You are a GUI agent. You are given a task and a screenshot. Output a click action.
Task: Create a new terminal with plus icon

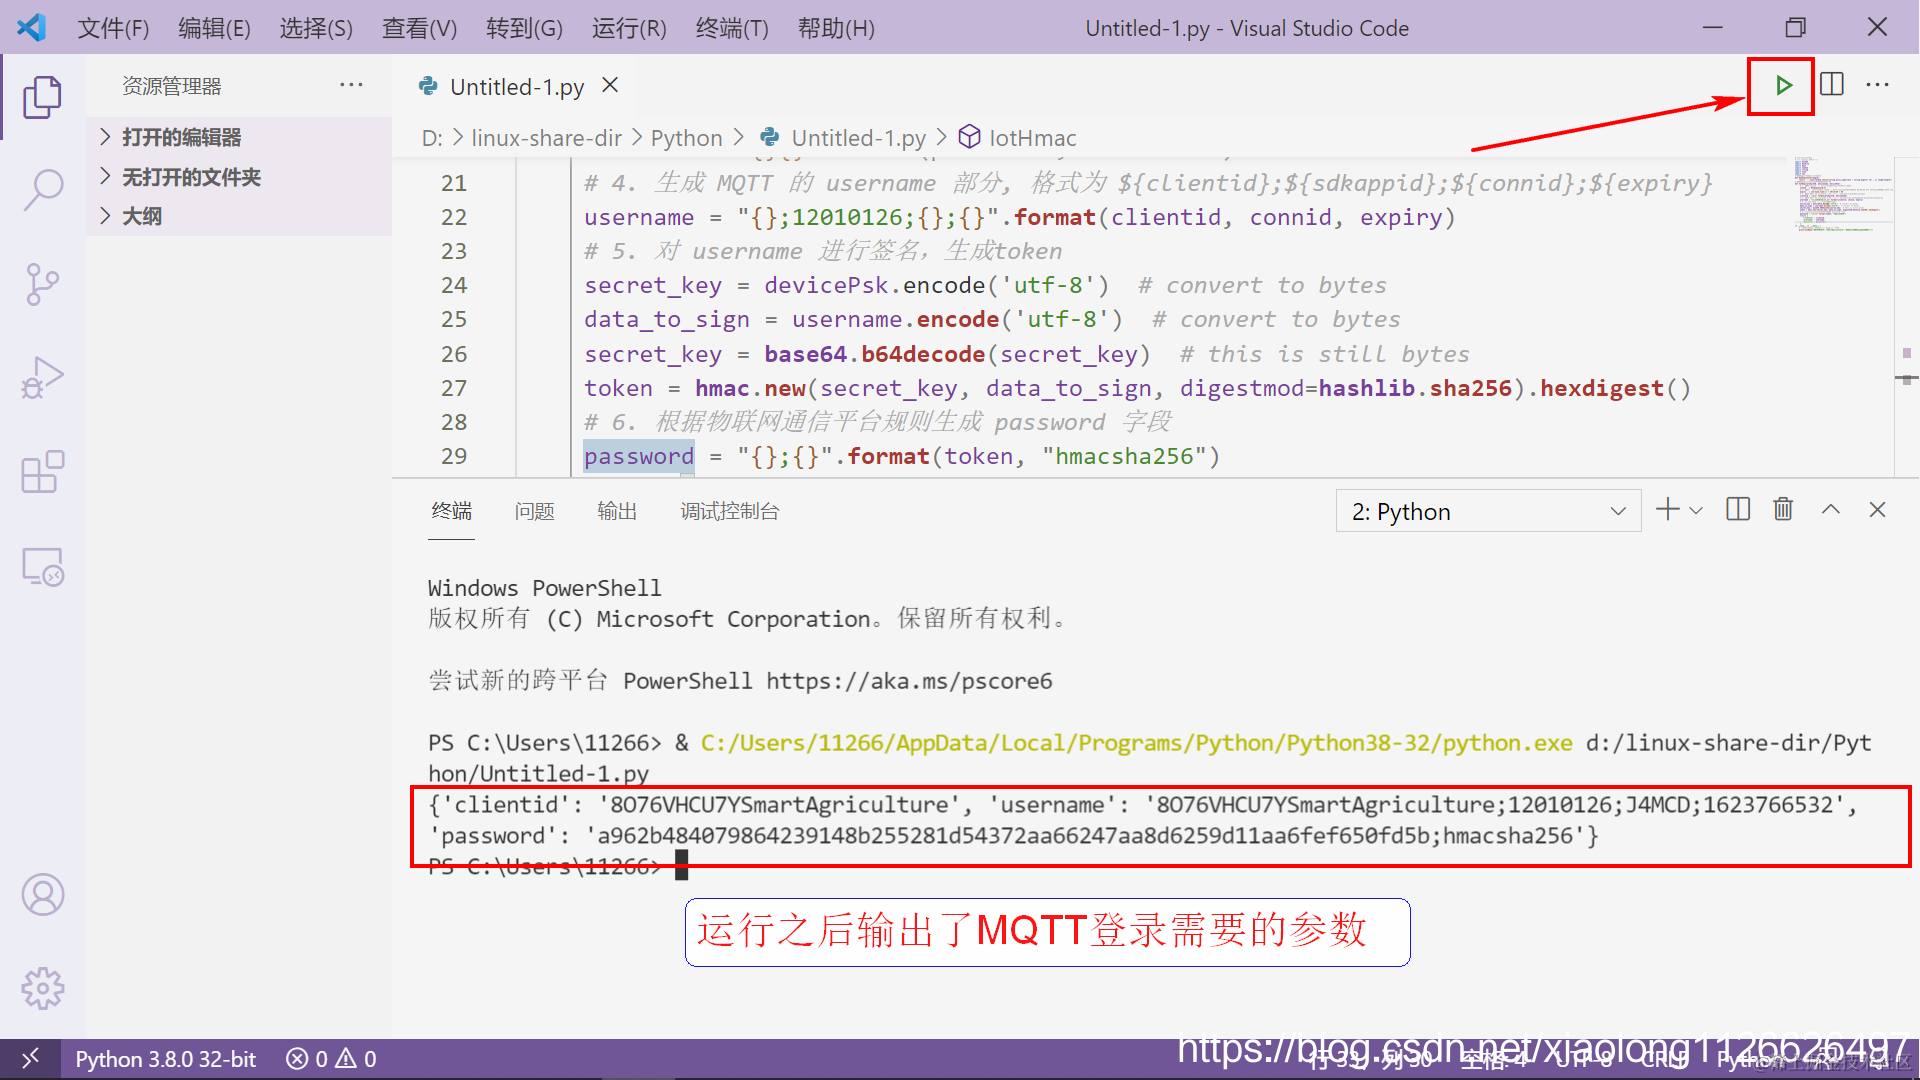(1667, 510)
